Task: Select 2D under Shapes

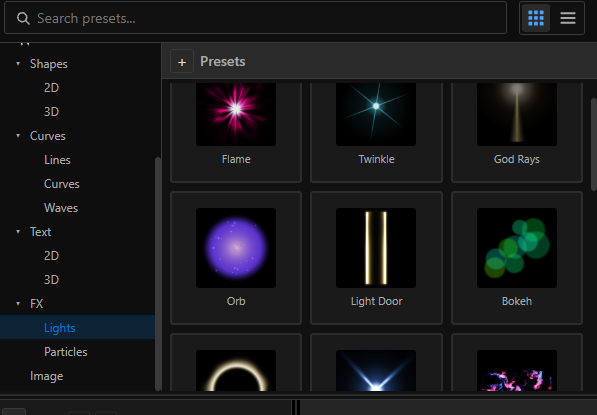Action: (51, 88)
